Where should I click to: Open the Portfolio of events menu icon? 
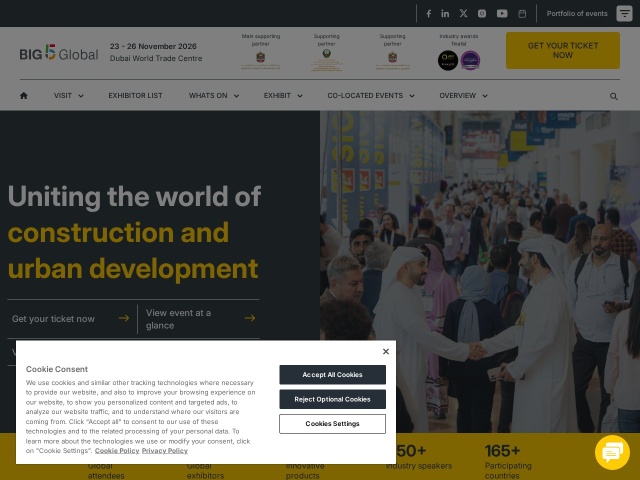624,13
